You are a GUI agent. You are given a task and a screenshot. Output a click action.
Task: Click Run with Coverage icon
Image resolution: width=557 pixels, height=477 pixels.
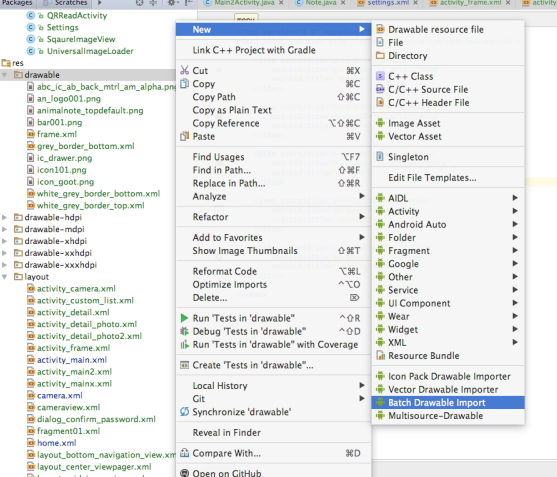[x=184, y=344]
